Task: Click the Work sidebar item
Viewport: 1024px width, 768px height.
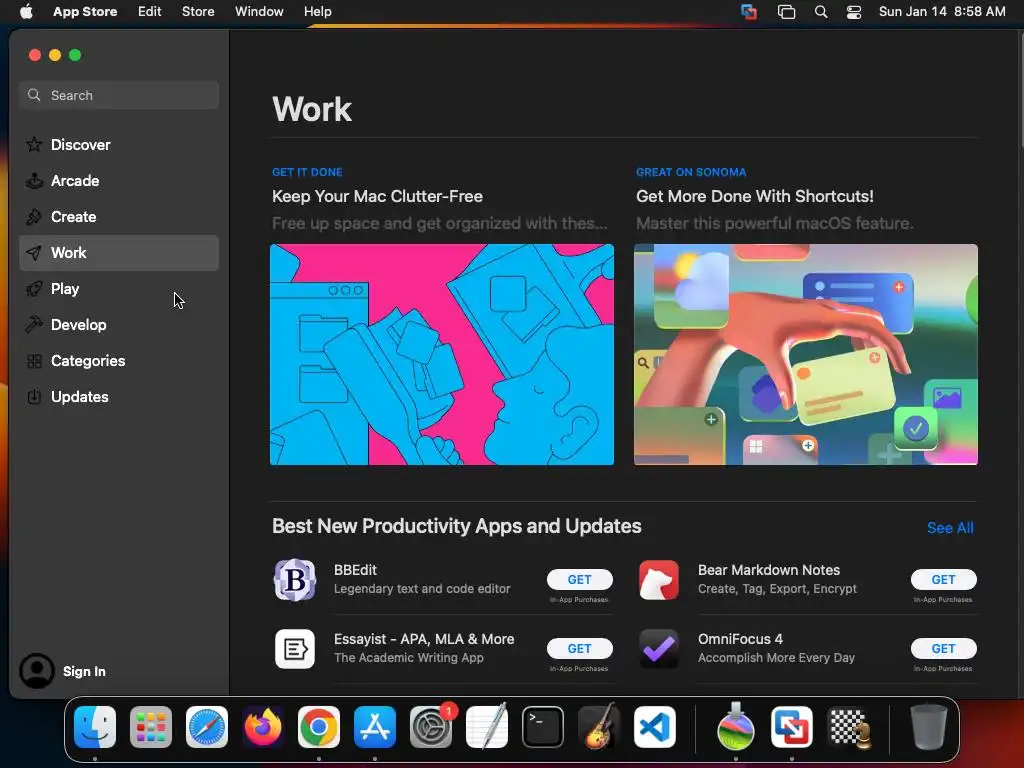Action: (x=118, y=253)
